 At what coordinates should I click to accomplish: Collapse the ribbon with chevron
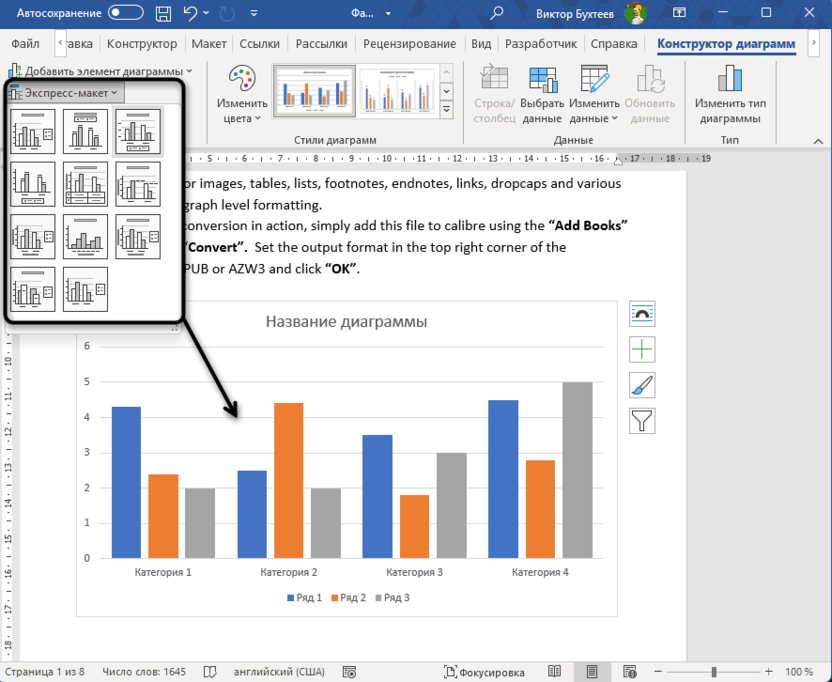818,141
